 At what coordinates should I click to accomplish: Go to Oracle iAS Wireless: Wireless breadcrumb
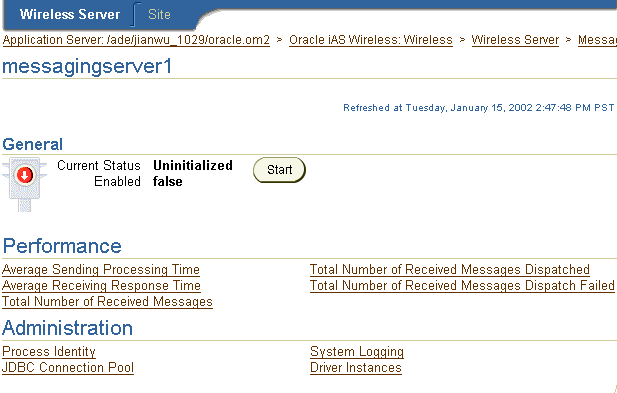click(x=371, y=40)
